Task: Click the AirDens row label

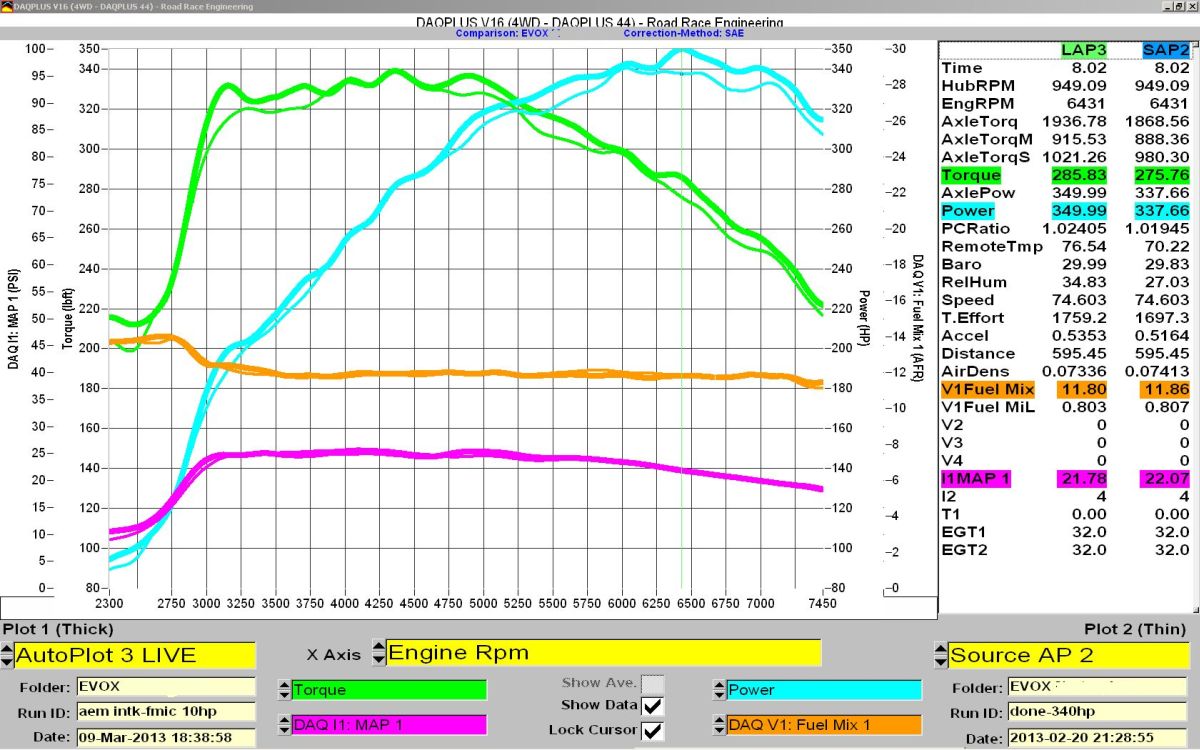Action: click(975, 371)
